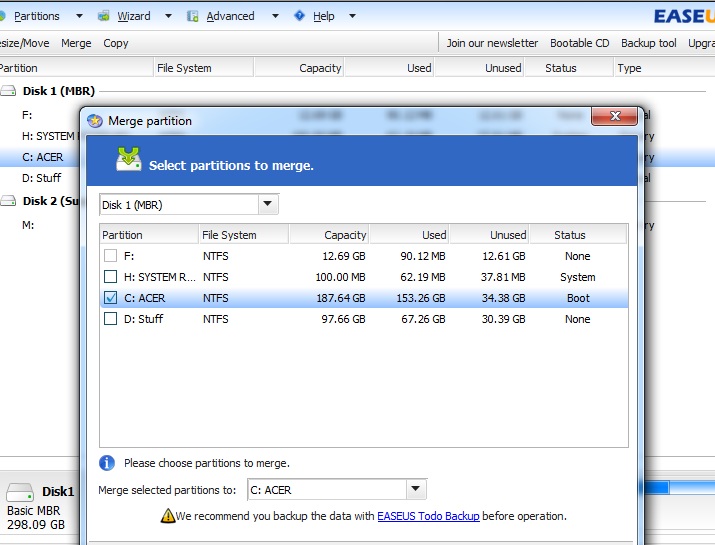Open the Merge selected partitions to dropdown

tap(415, 489)
